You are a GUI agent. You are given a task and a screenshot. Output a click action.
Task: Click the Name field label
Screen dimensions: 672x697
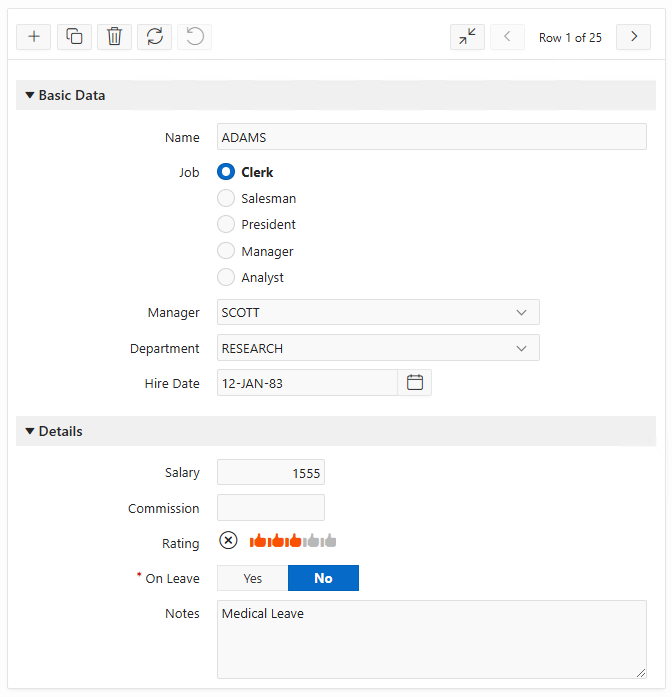pyautogui.click(x=182, y=138)
